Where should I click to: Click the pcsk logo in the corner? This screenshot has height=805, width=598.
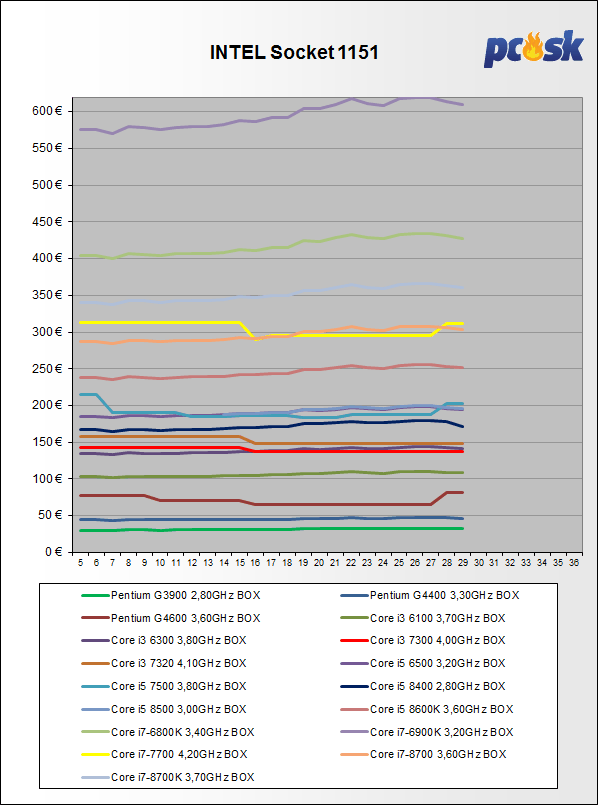pyautogui.click(x=534, y=49)
